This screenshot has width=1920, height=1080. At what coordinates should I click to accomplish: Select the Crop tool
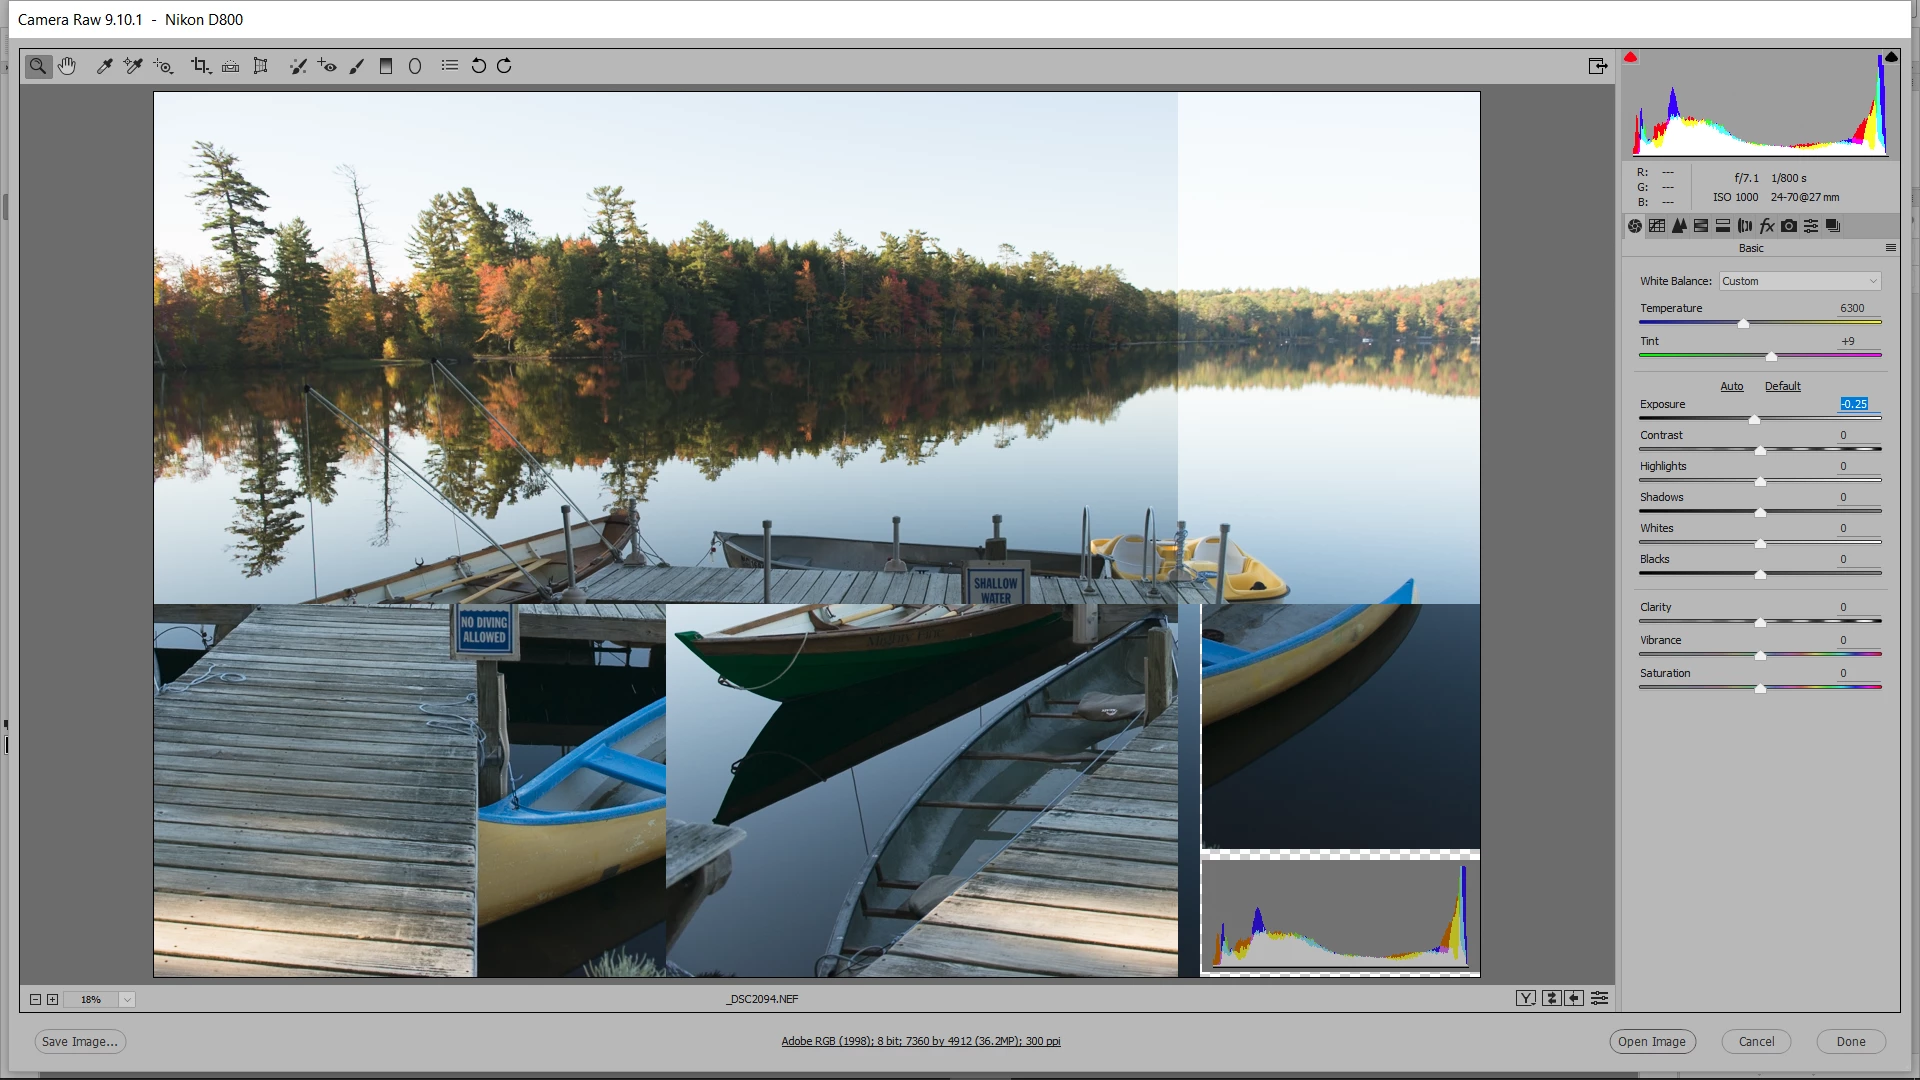pyautogui.click(x=200, y=66)
